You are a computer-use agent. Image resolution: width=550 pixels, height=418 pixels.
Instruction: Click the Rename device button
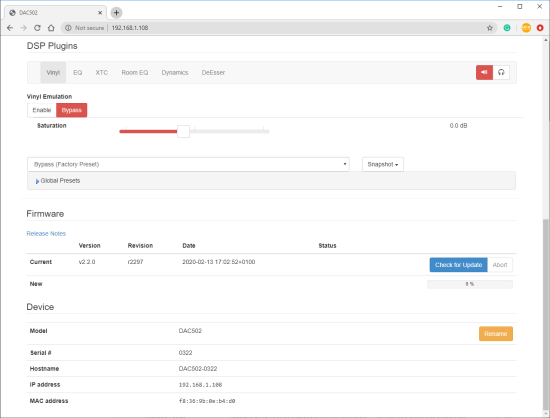[x=496, y=333]
